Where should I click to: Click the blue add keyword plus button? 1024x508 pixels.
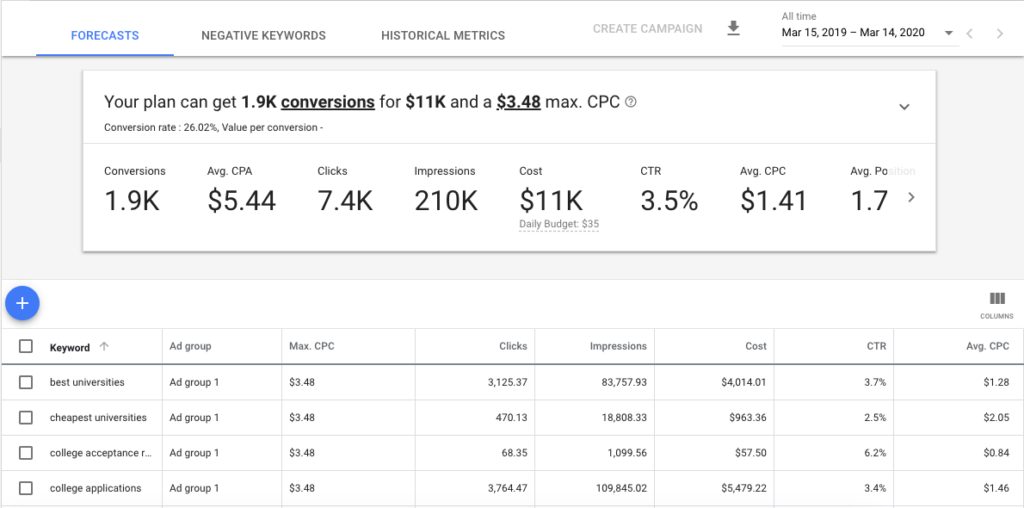coord(22,303)
